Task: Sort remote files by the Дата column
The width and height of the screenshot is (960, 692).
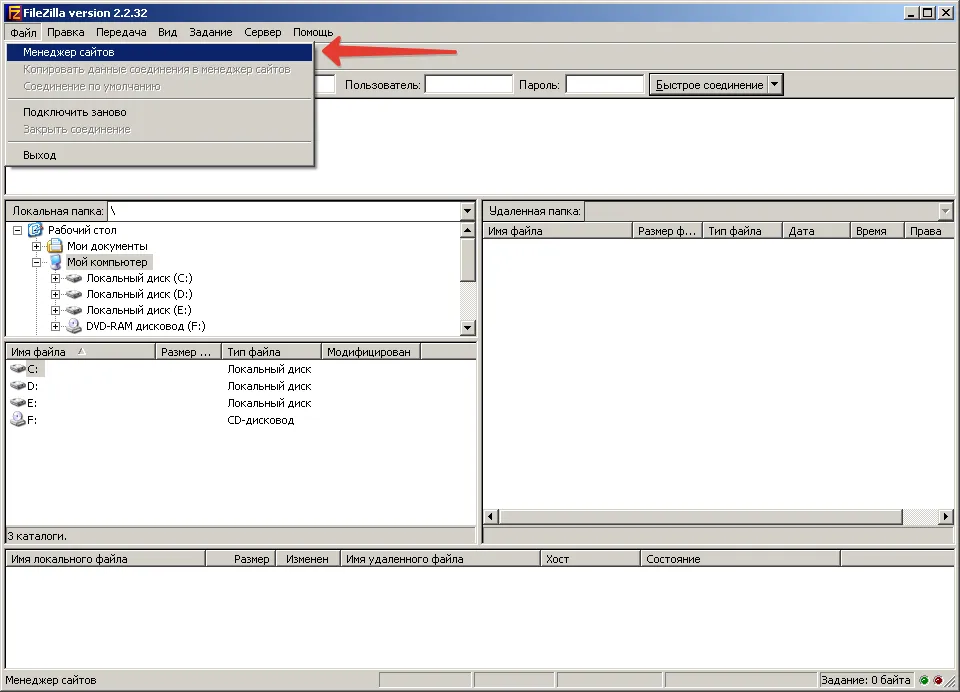Action: point(816,231)
